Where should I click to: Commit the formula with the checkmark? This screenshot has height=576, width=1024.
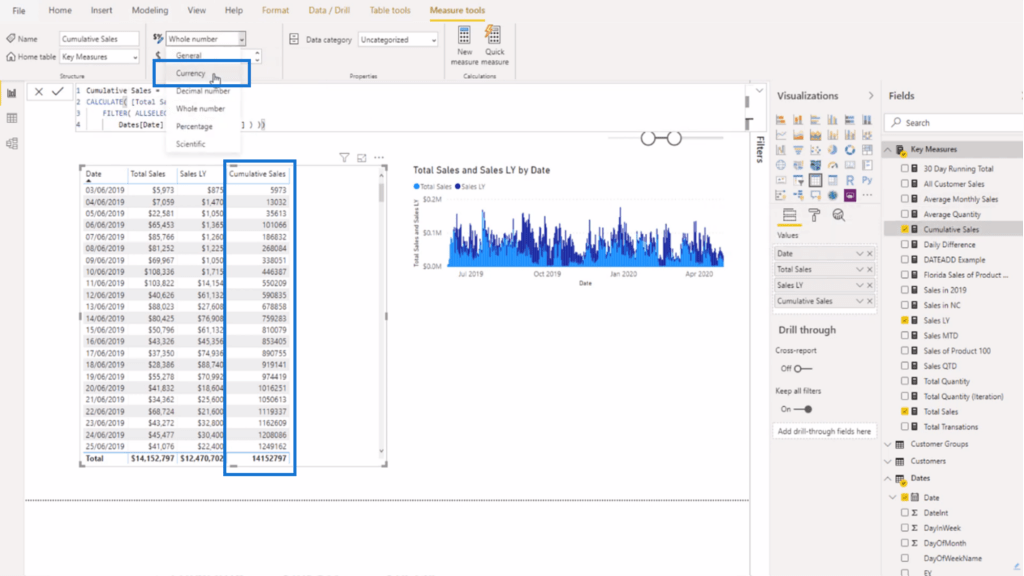(x=57, y=91)
